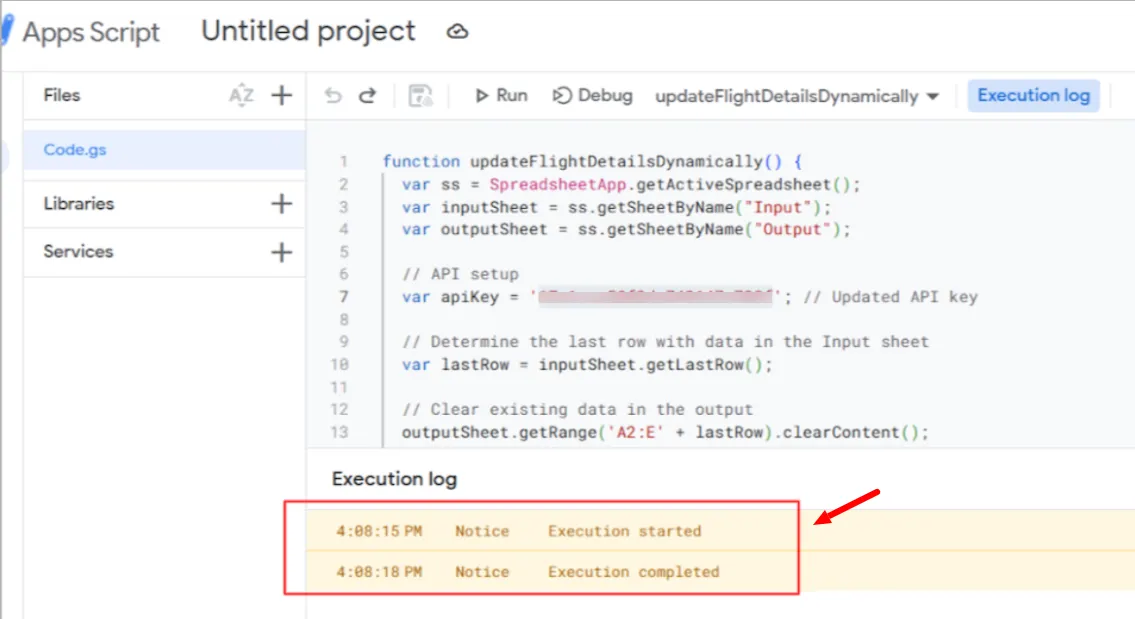Image resolution: width=1135 pixels, height=619 pixels.
Task: Open the updateFlightDetailsDynamically function dropdown
Action: click(x=797, y=96)
